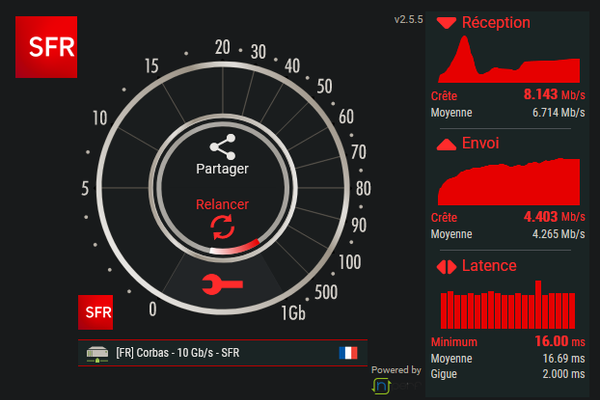Viewport: 600px width, 400px height.
Task: Click the 16.00 ms minimum latency value
Action: pos(560,341)
